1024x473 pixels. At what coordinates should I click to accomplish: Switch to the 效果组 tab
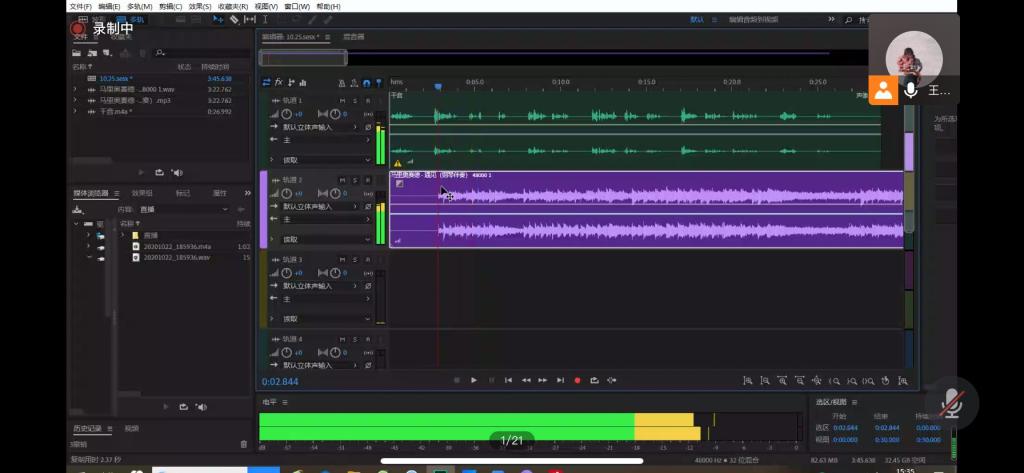pyautogui.click(x=142, y=193)
